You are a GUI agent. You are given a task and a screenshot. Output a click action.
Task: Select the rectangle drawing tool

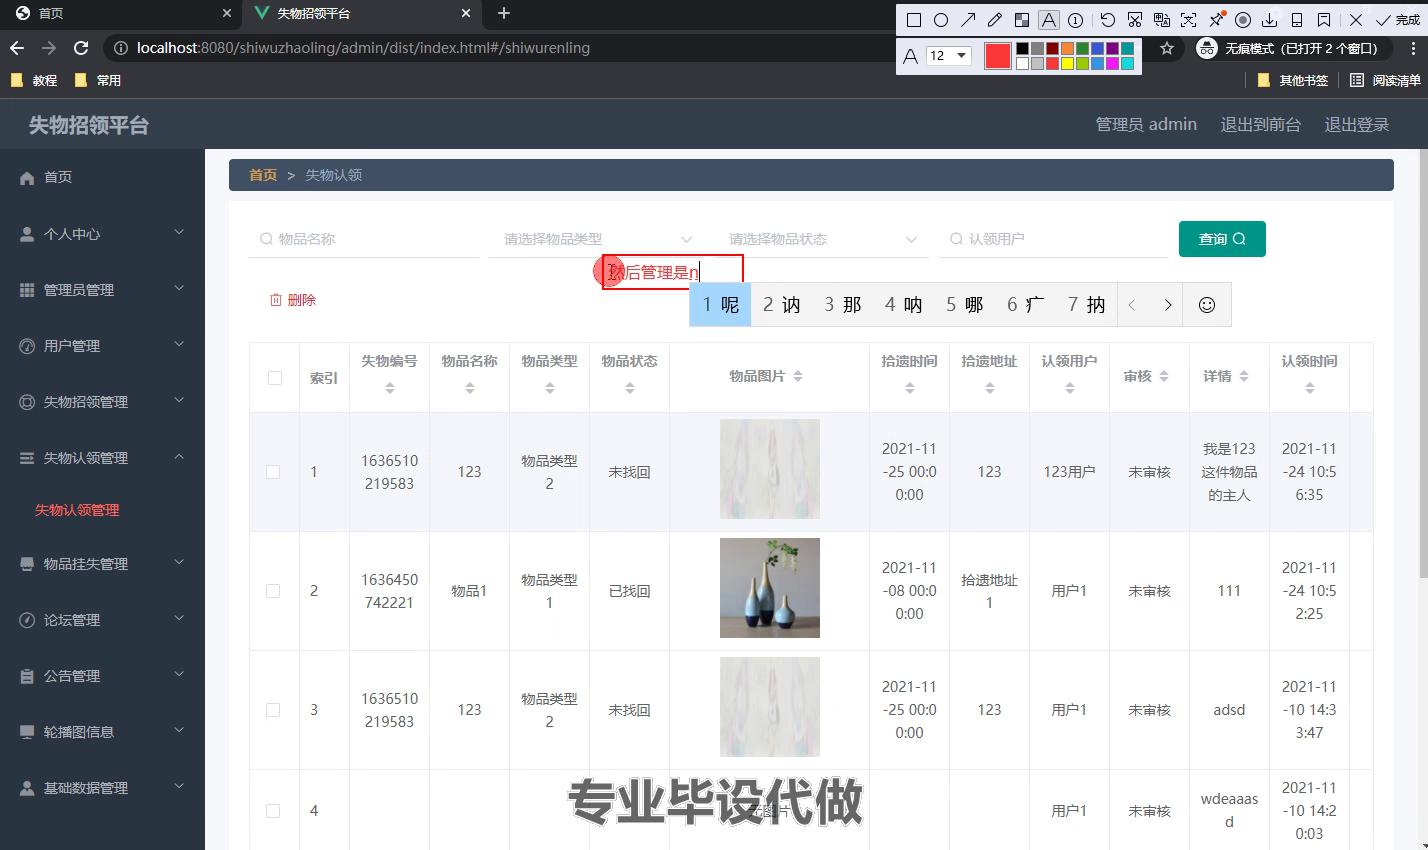(x=913, y=20)
